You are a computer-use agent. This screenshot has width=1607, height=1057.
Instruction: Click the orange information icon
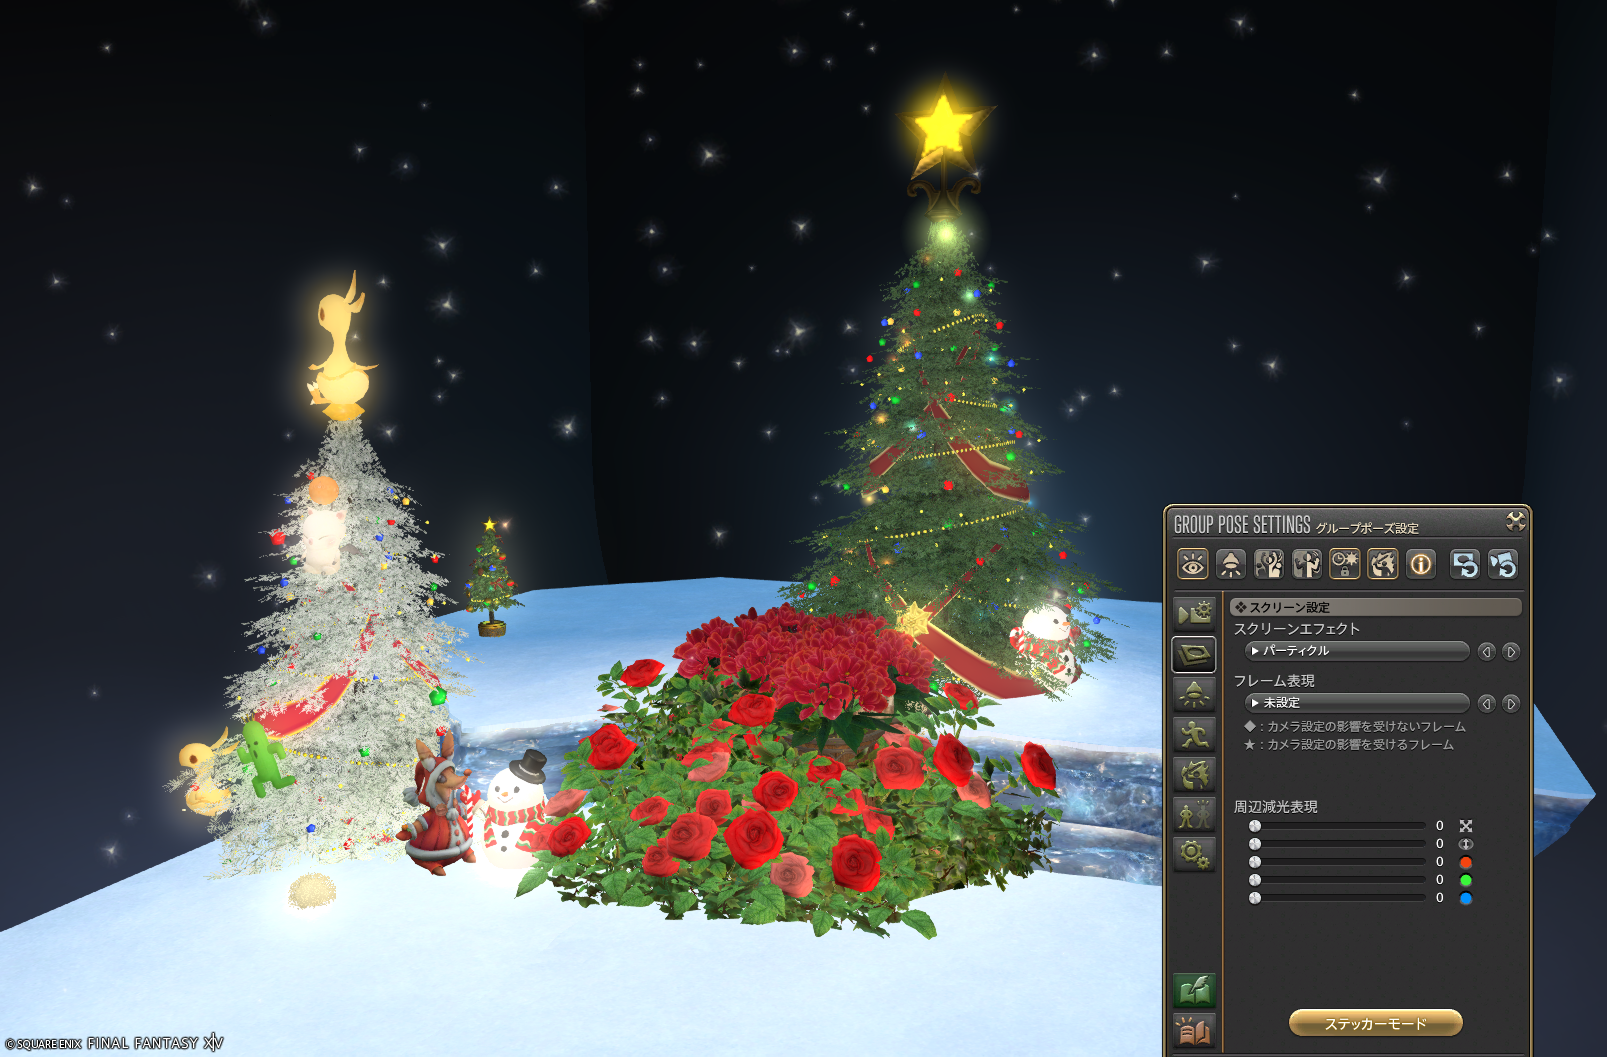click(1420, 565)
